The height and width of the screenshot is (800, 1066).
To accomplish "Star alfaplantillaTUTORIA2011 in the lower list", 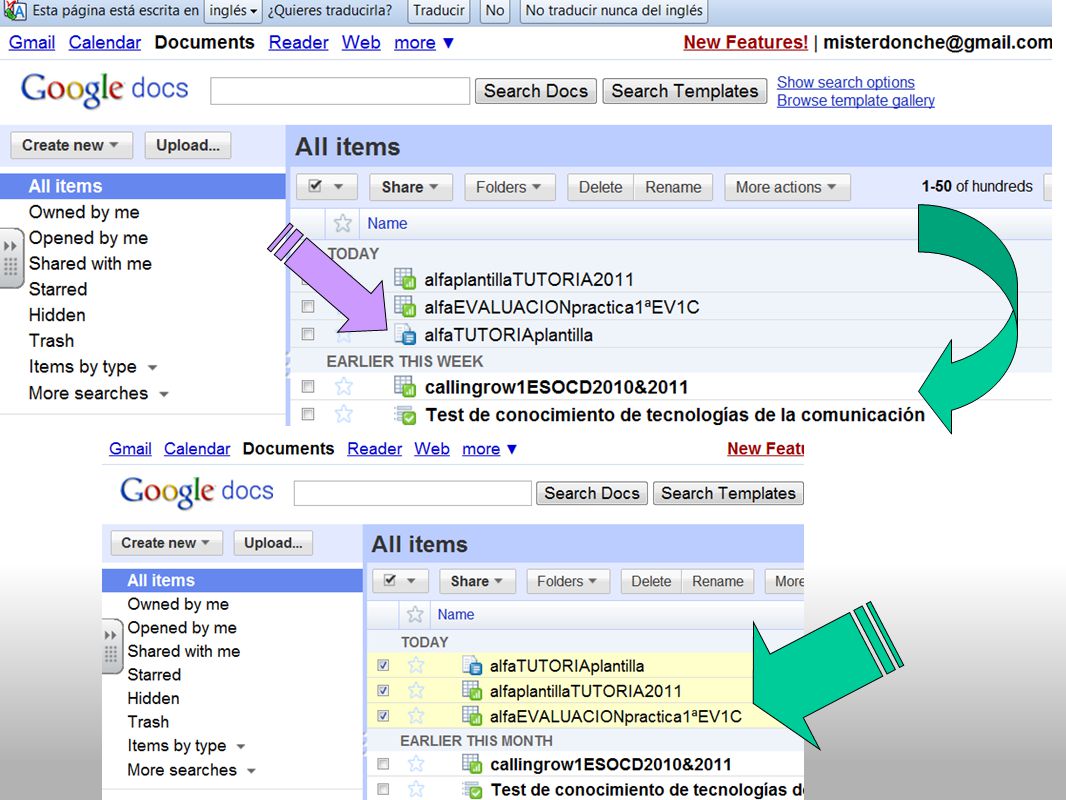I will [416, 691].
